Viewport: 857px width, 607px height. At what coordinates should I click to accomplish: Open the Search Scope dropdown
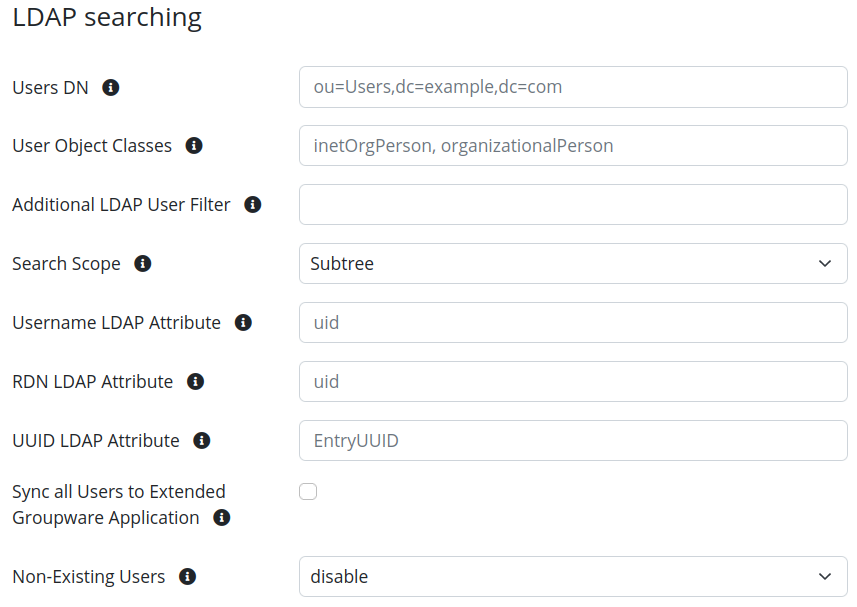tap(573, 263)
